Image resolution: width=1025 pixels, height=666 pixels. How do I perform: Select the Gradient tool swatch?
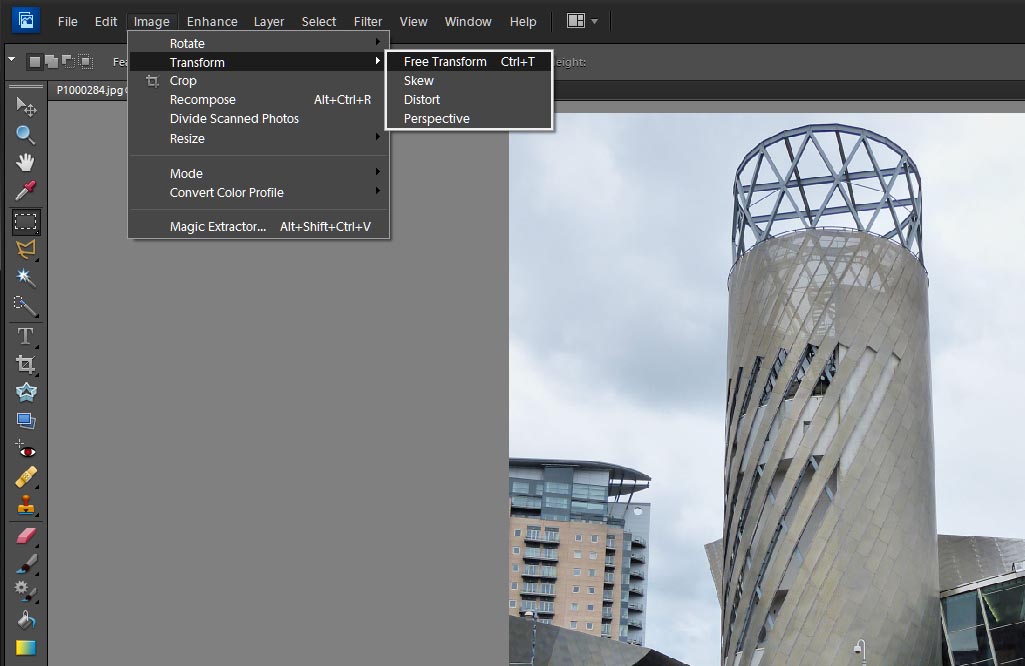(x=26, y=648)
